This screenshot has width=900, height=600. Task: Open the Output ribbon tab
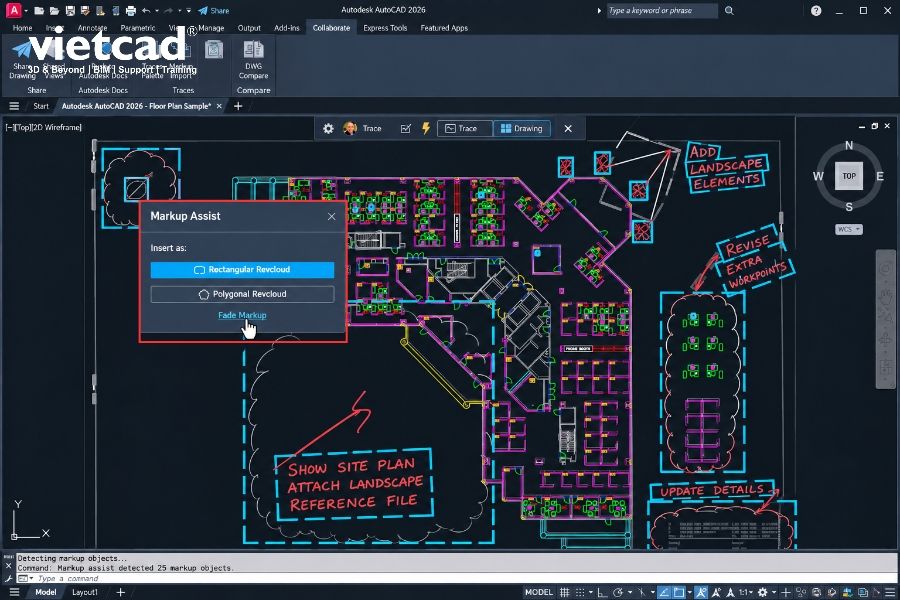pyautogui.click(x=249, y=28)
